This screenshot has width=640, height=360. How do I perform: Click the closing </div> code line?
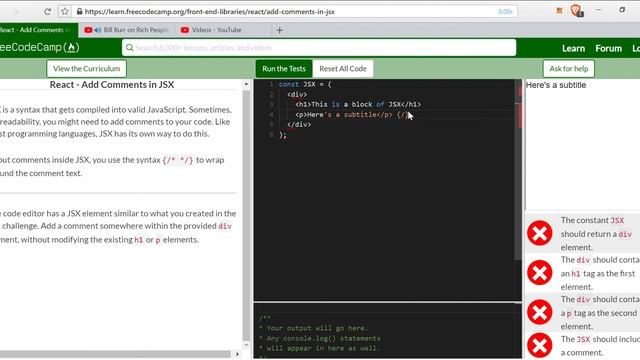299,124
